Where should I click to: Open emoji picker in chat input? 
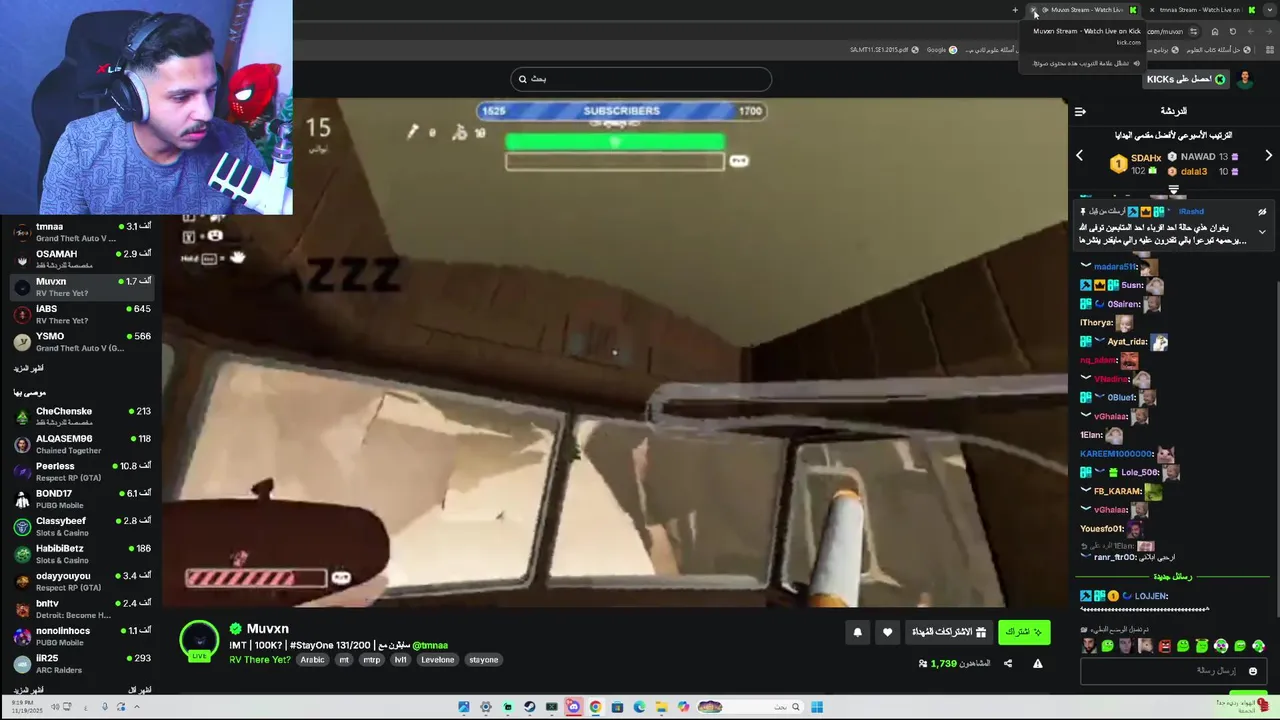pos(1253,671)
